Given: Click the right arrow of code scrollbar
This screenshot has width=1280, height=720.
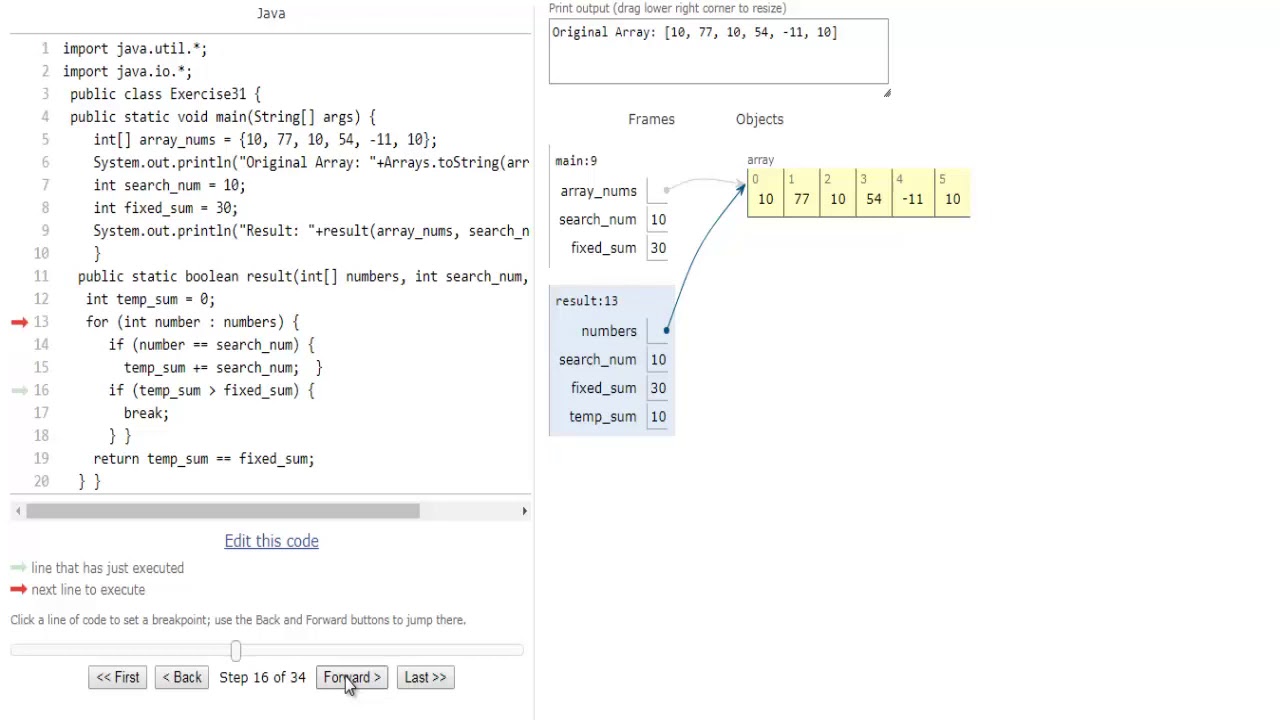Looking at the screenshot, I should pyautogui.click(x=524, y=511).
